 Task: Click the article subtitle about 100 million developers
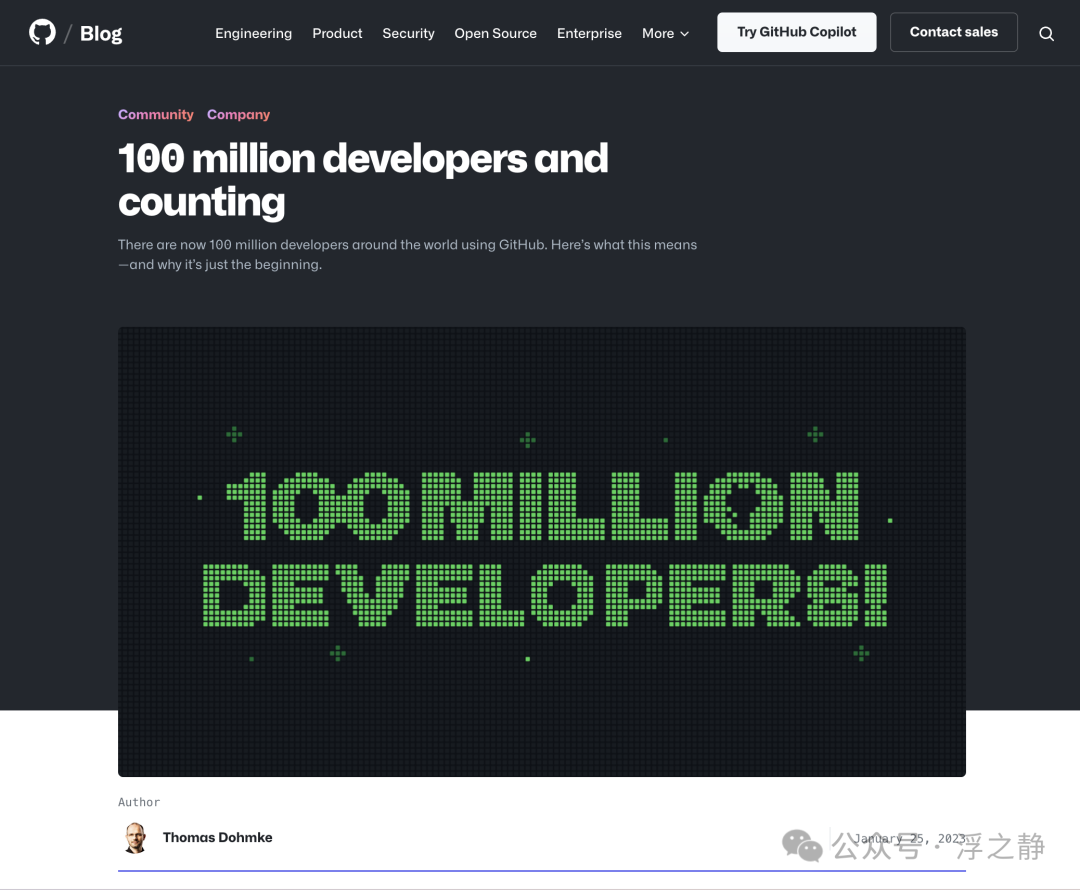[407, 254]
